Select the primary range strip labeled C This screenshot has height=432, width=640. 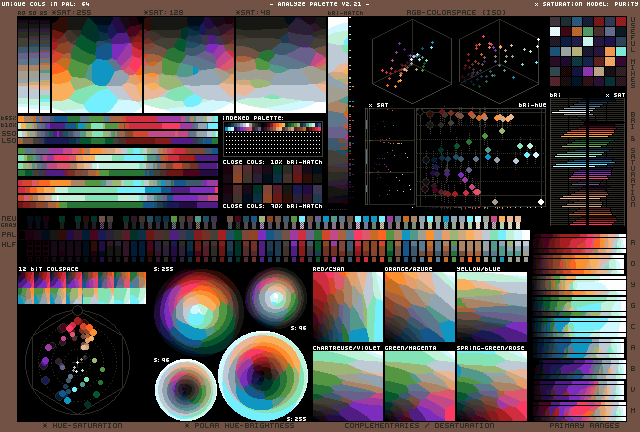coord(580,327)
